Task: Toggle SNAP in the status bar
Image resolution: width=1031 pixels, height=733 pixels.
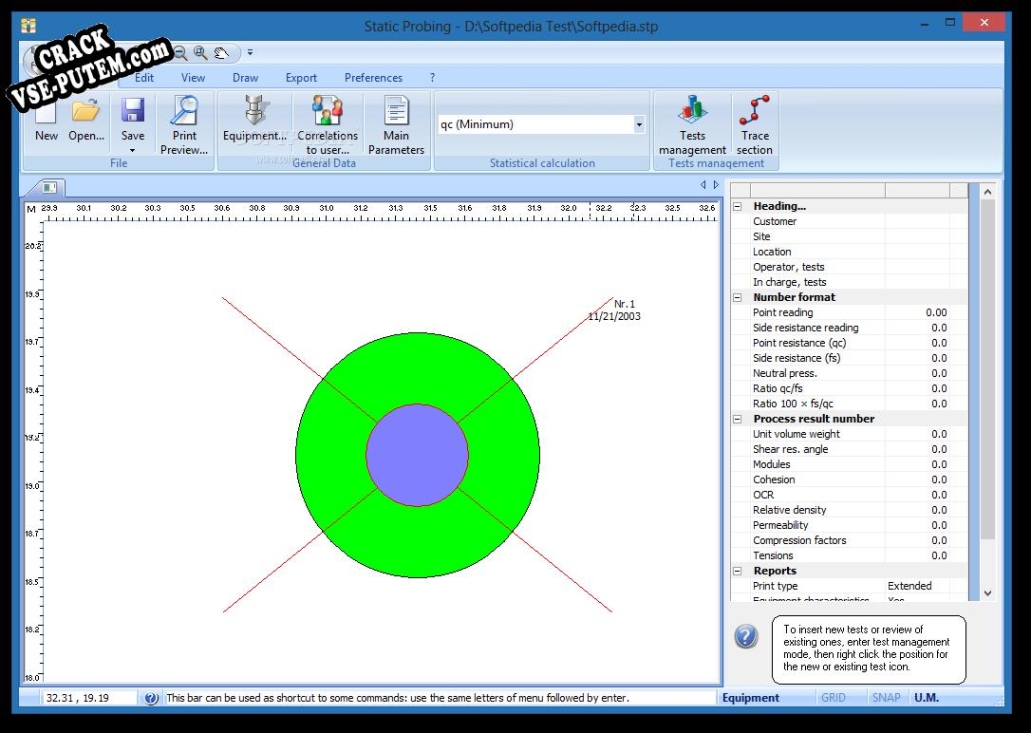Action: point(886,698)
